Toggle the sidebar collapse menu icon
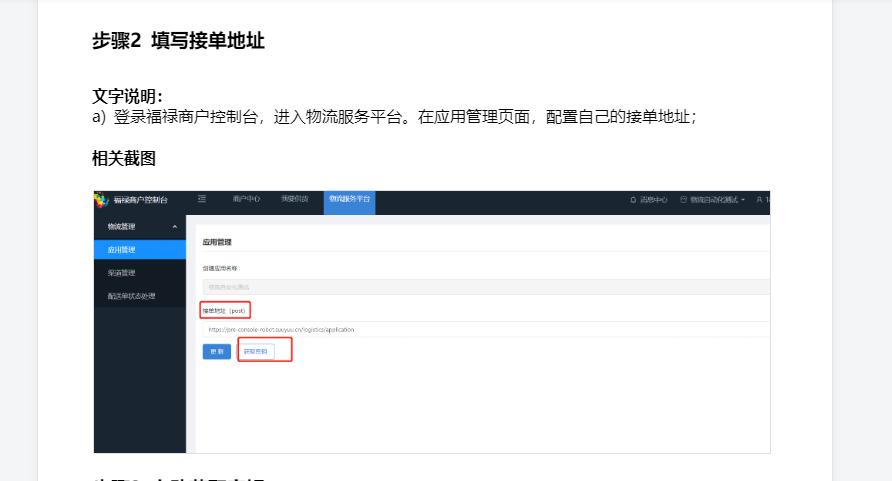Screen dimensions: 892x481 [202, 198]
